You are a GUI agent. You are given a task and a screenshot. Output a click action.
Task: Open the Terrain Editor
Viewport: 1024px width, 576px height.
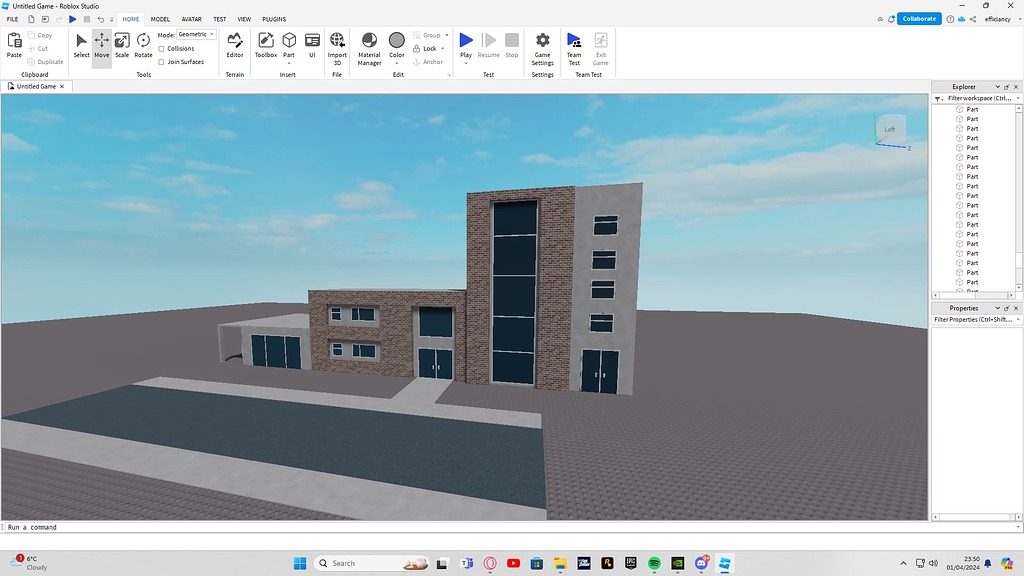(234, 46)
